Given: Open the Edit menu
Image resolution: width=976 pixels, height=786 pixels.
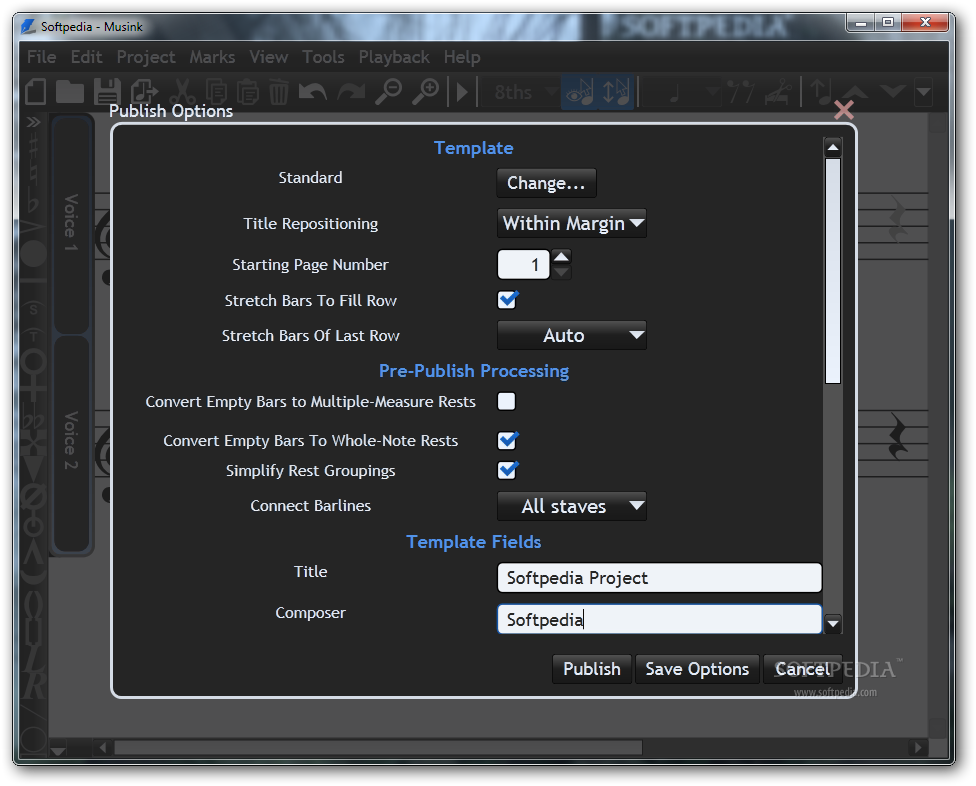Looking at the screenshot, I should point(86,57).
